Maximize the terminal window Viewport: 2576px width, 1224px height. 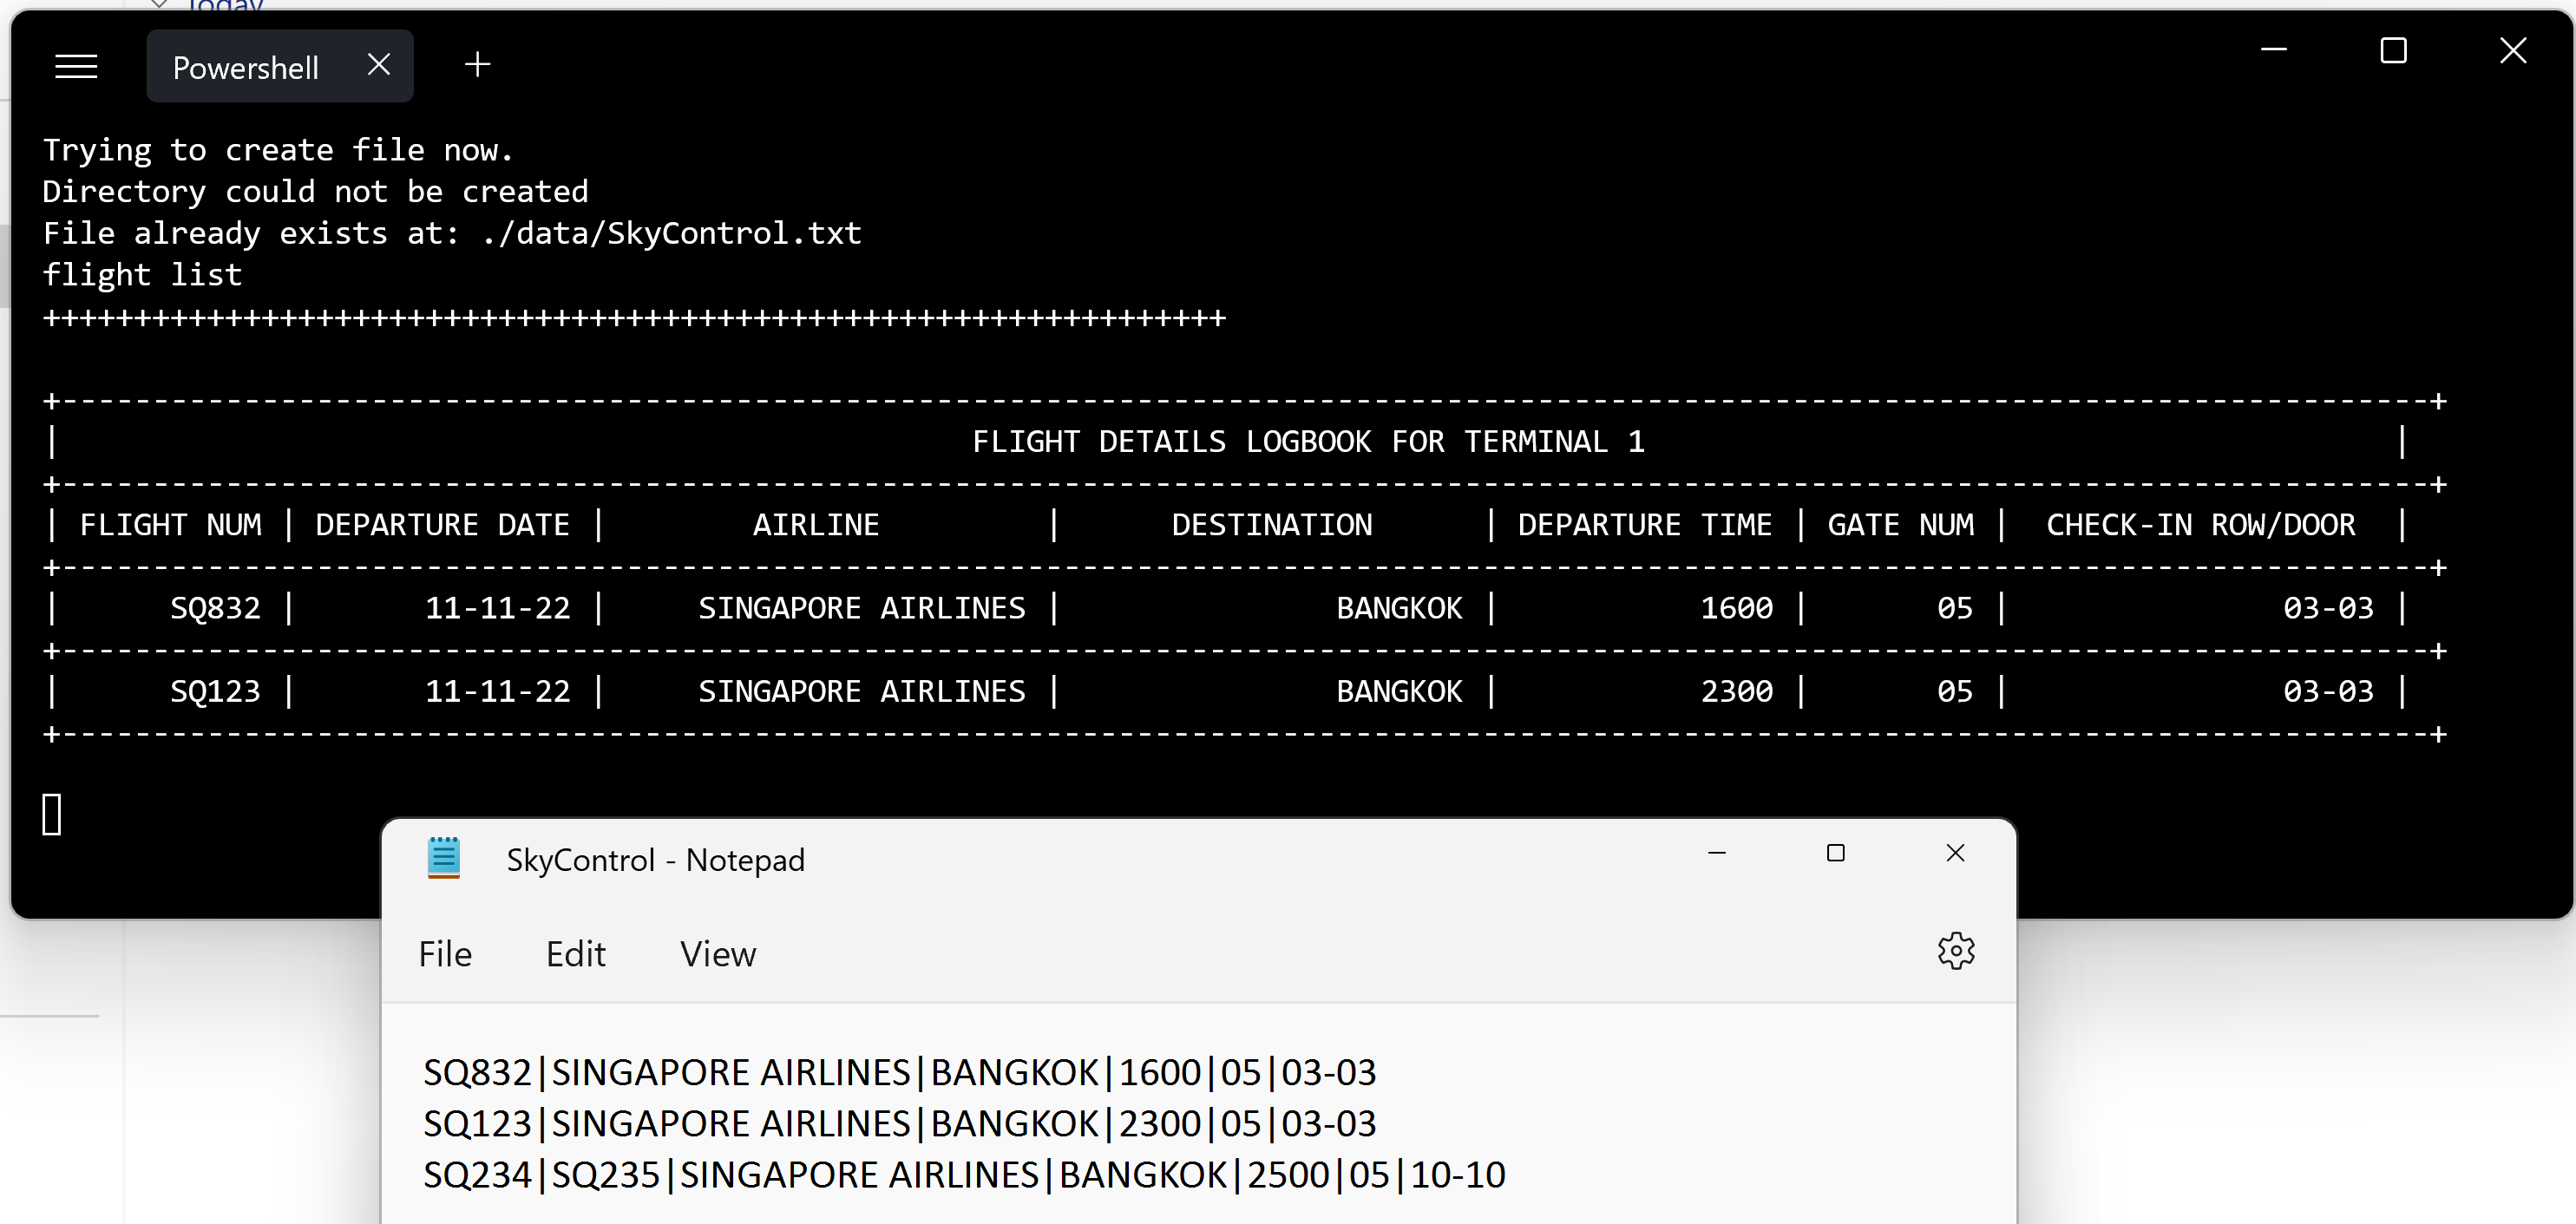2393,50
